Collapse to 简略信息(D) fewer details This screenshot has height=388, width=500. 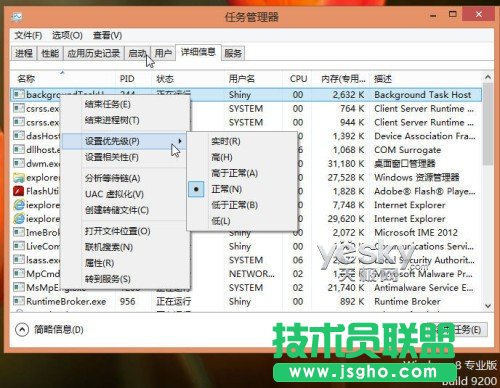pos(49,330)
